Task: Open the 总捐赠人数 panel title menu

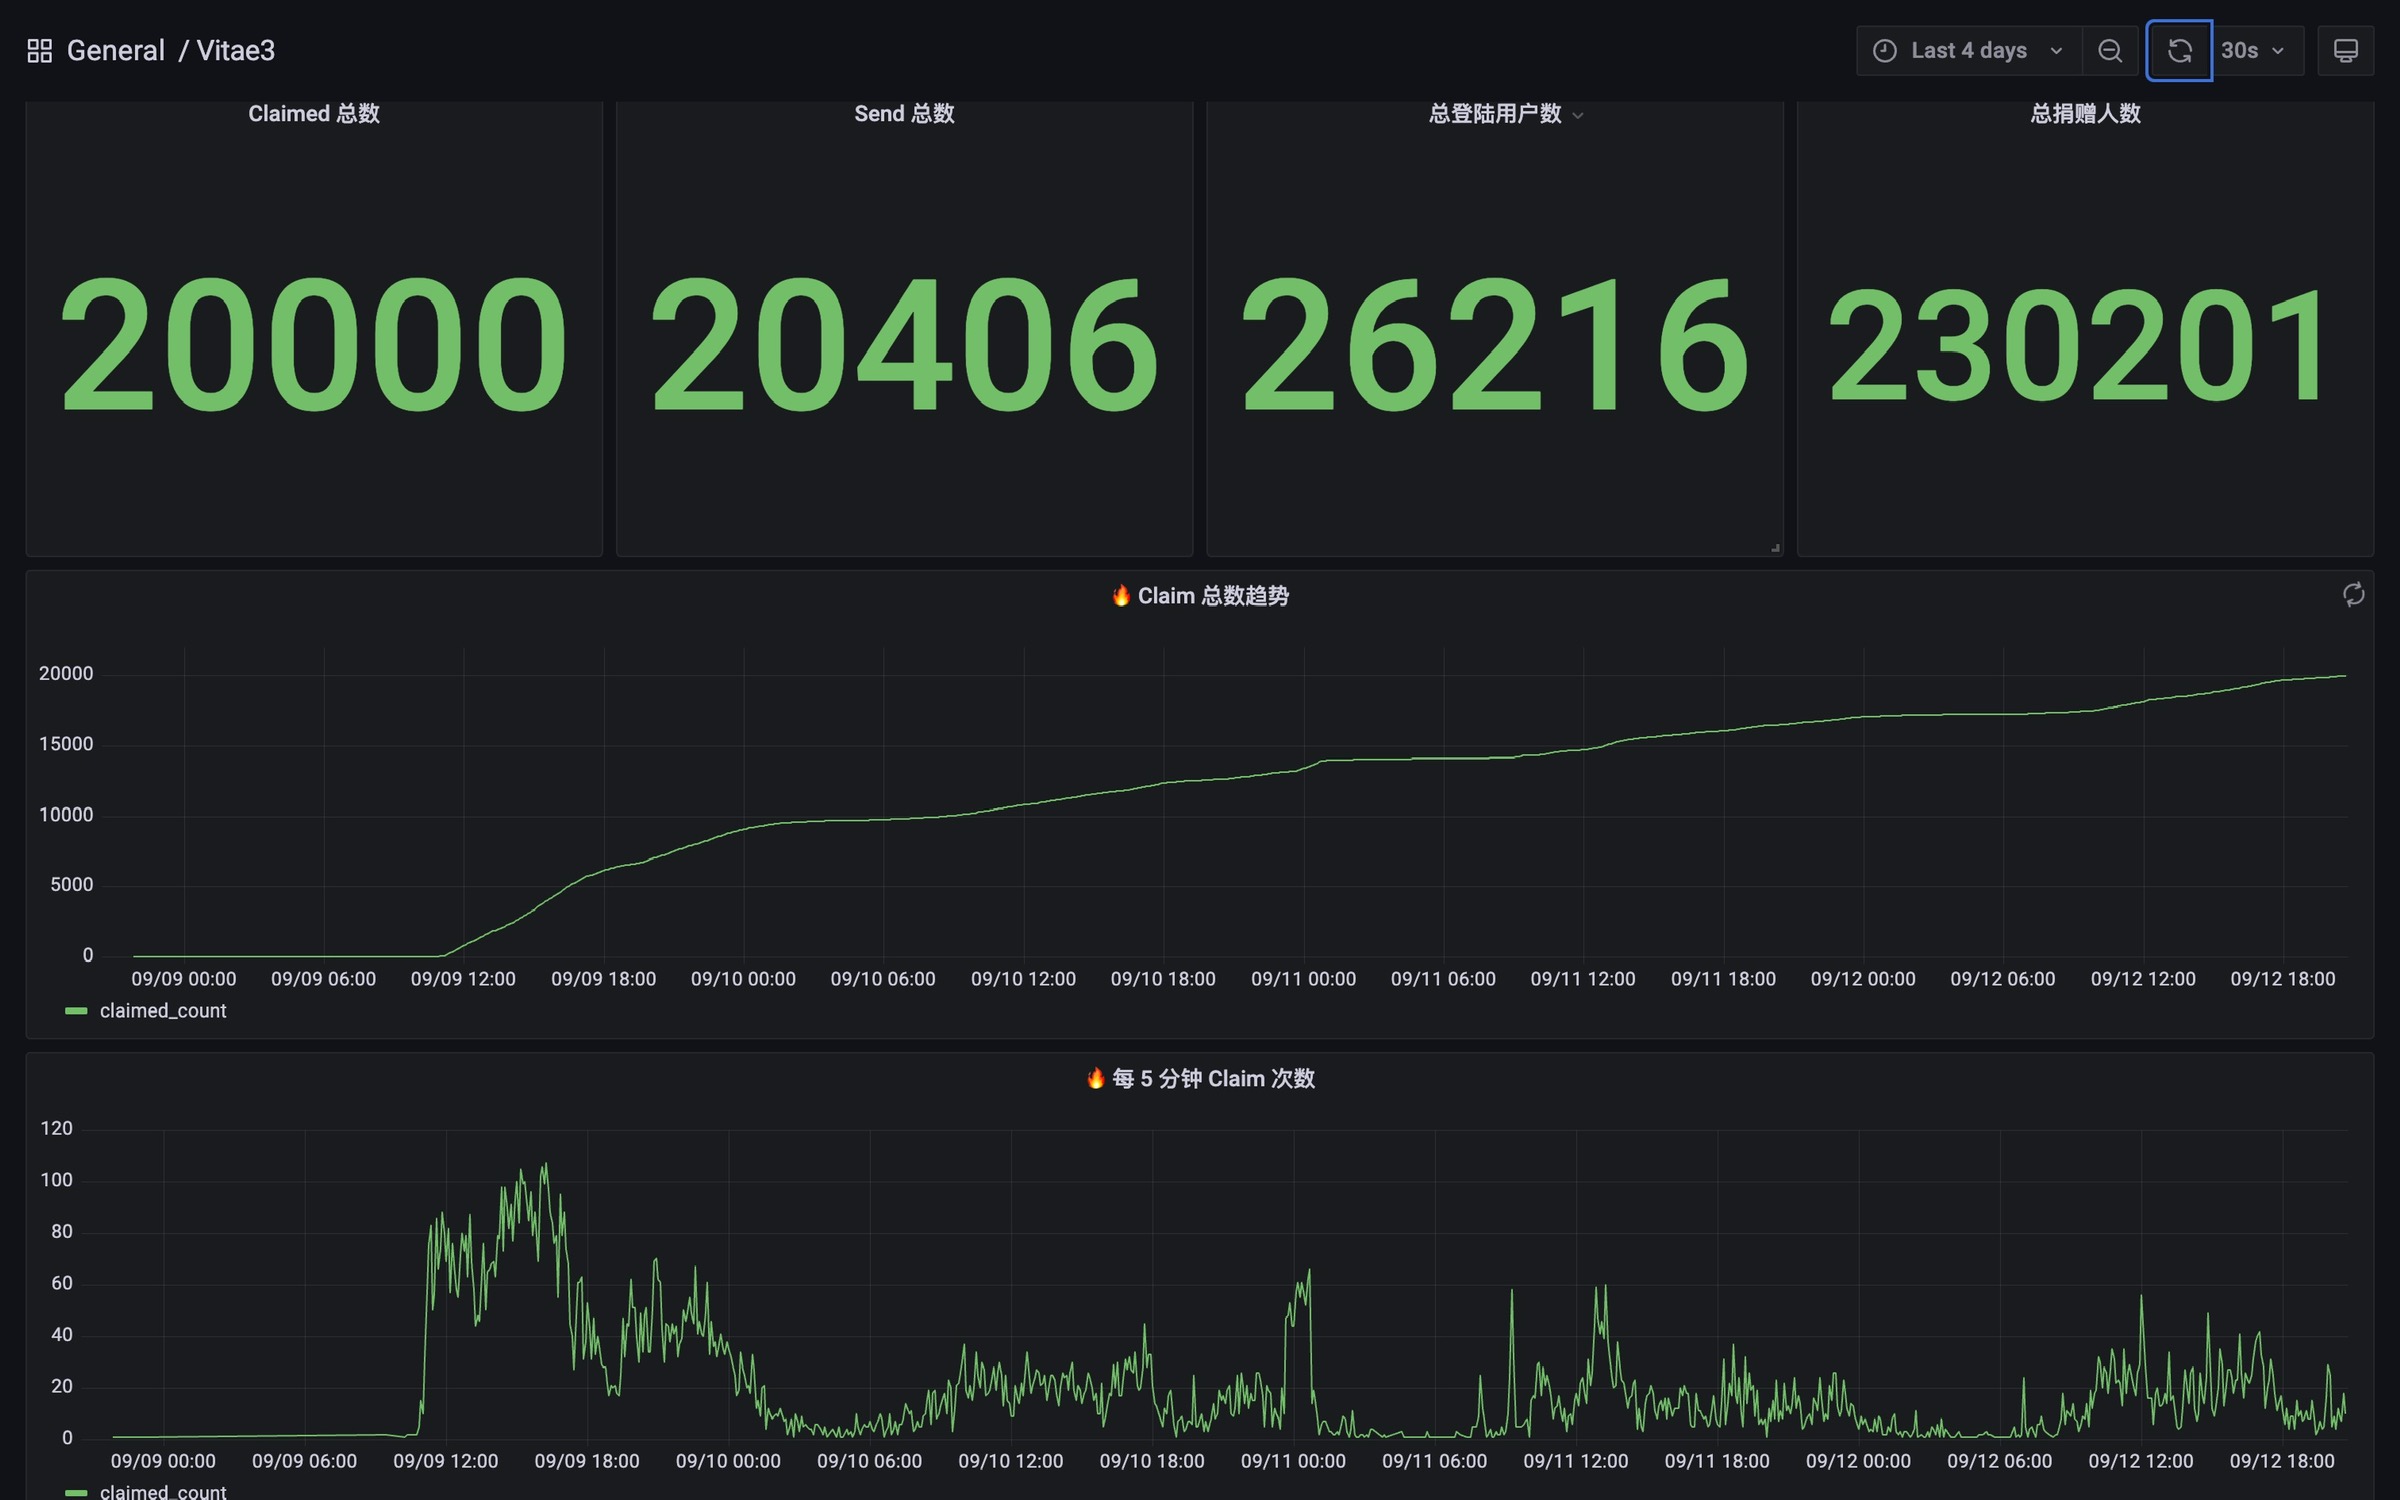Action: coord(2085,114)
